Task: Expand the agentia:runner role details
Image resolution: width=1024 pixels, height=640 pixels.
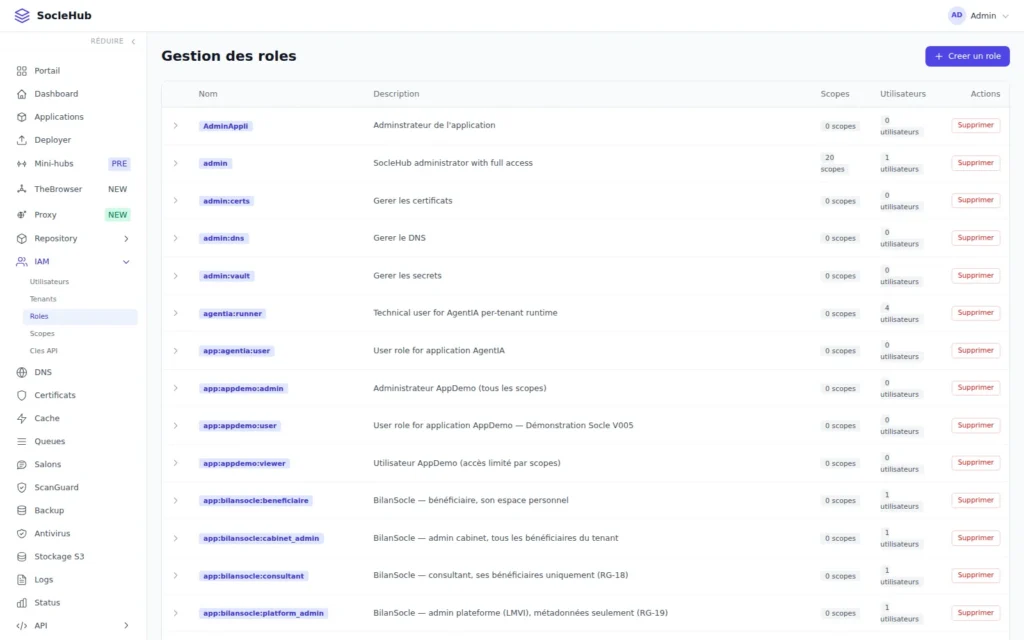Action: pyautogui.click(x=176, y=313)
